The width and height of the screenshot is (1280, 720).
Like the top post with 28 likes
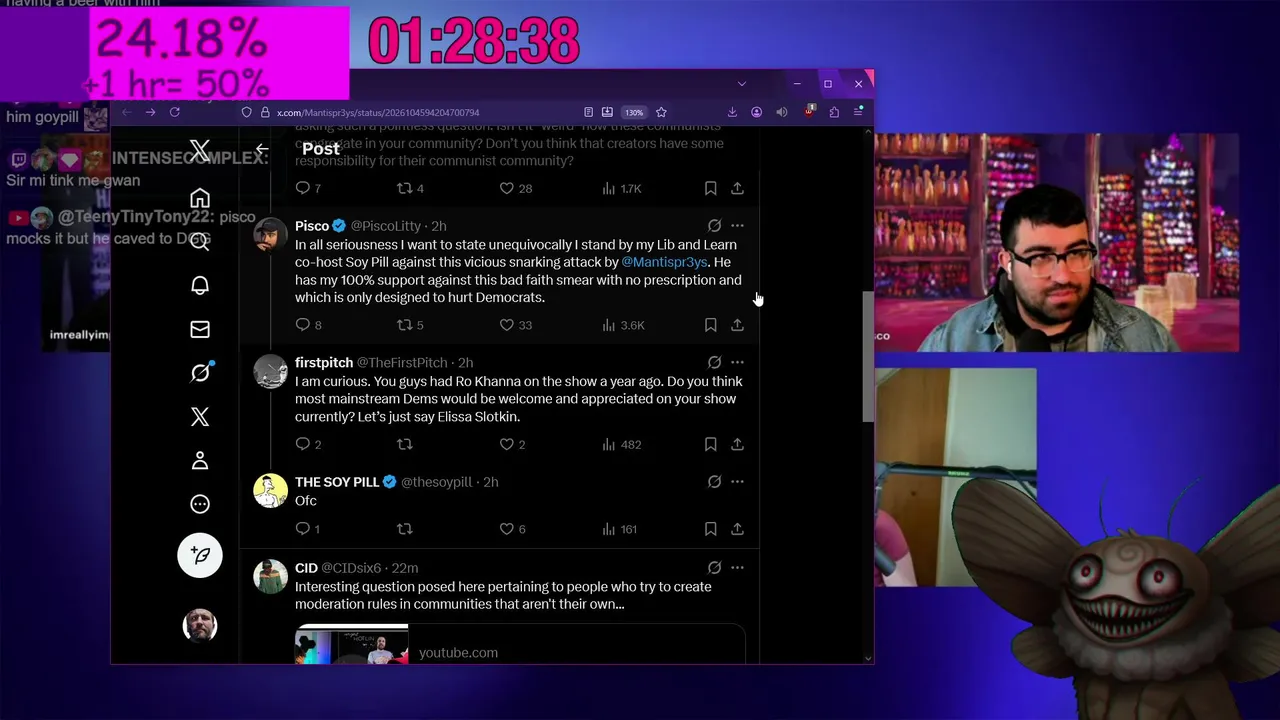coord(506,188)
